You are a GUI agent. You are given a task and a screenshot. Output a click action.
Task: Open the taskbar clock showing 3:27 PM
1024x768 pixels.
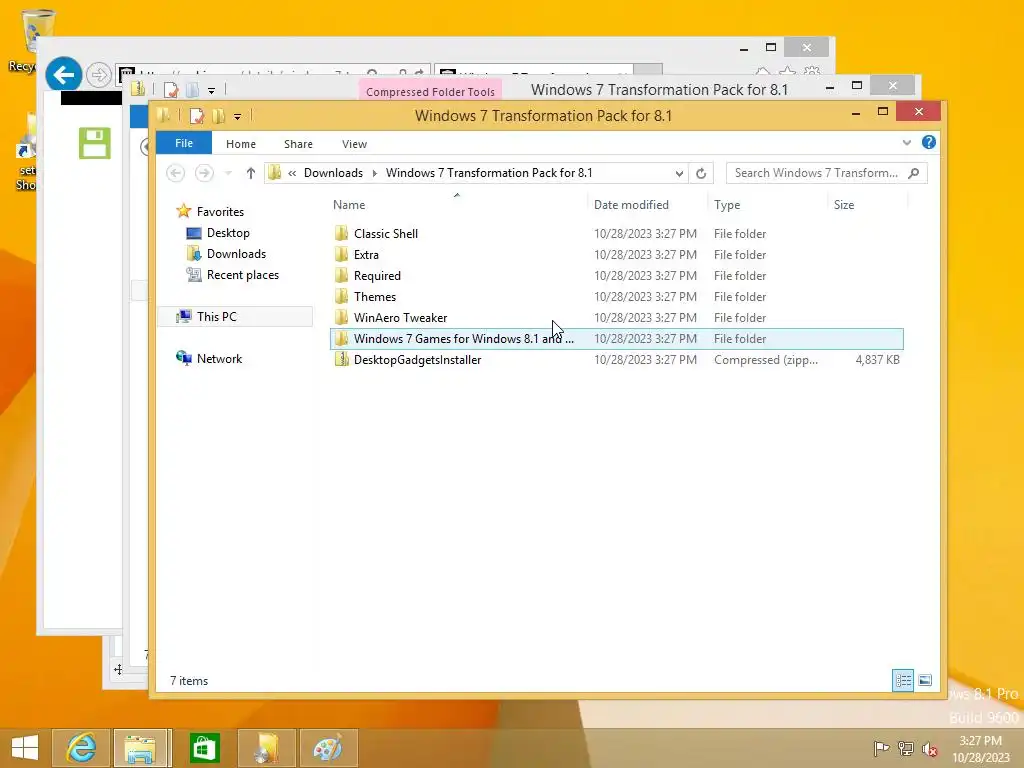click(980, 748)
